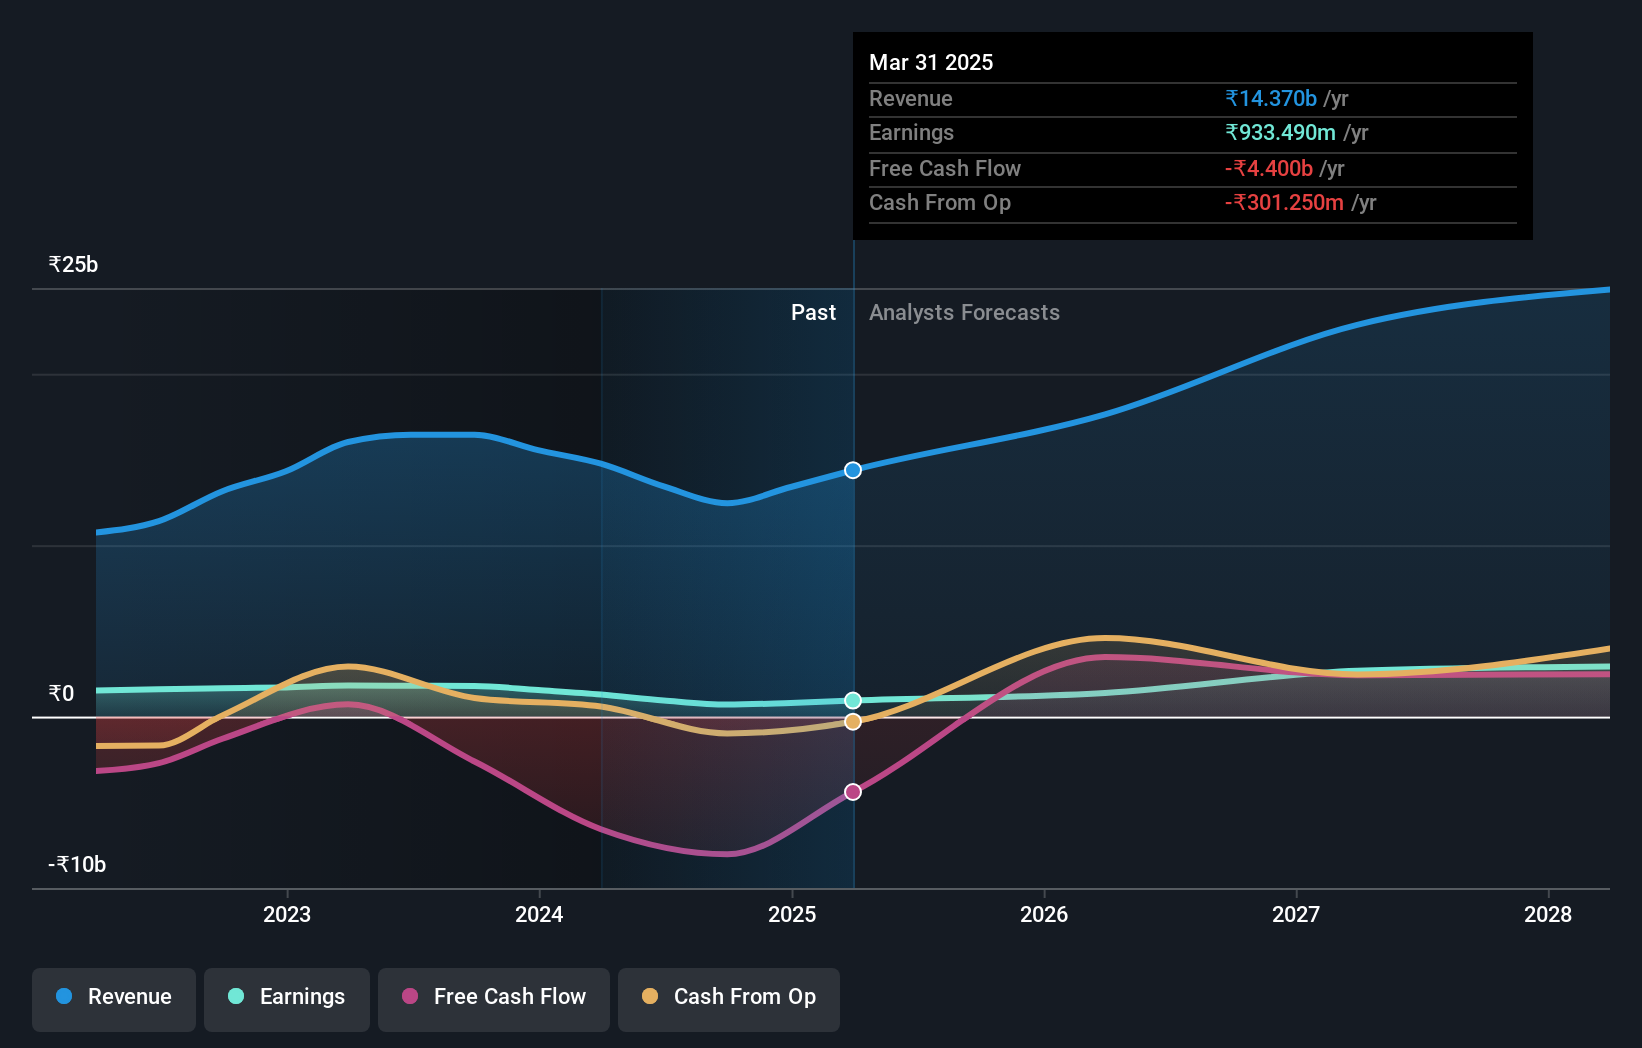Click the -₹301.250m cash from op value
The width and height of the screenshot is (1642, 1048).
pos(1285,202)
